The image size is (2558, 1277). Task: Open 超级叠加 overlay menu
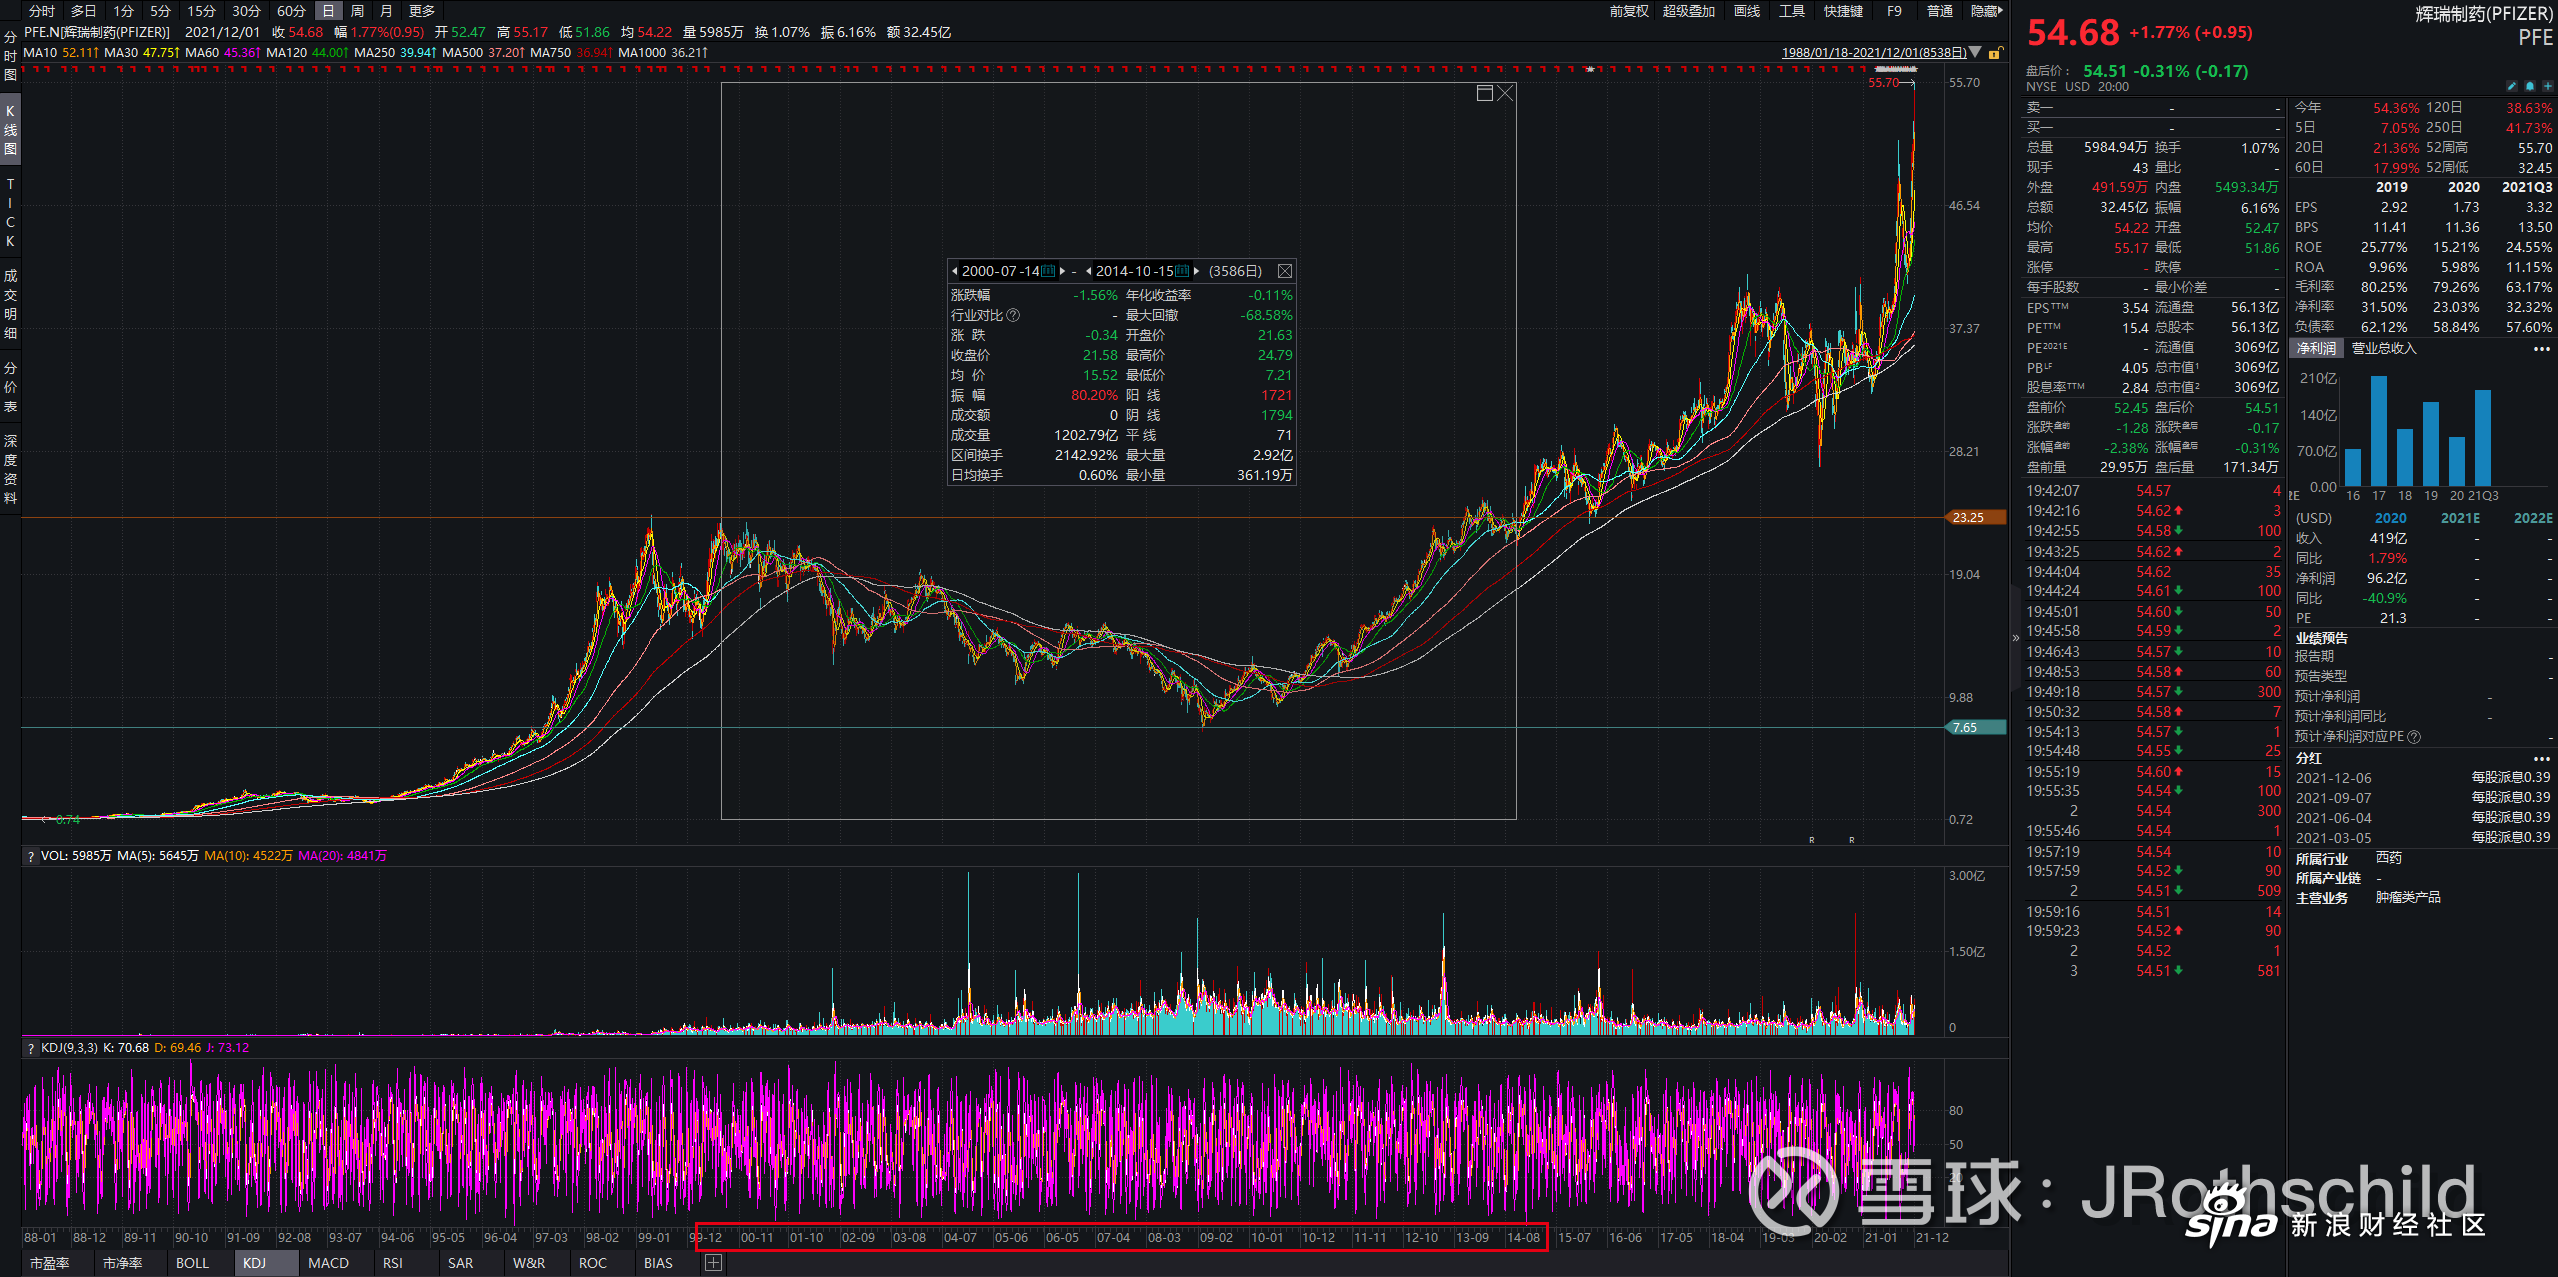(x=1689, y=11)
